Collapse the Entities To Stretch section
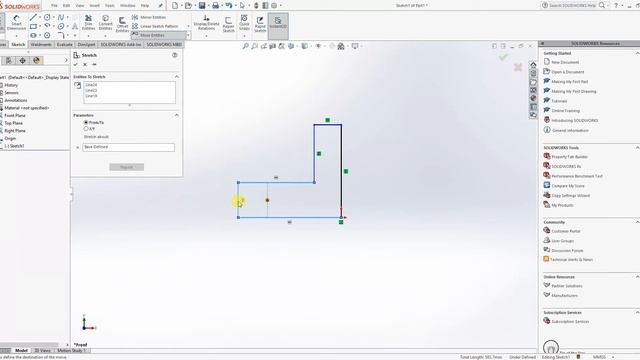The width and height of the screenshot is (640, 360). [x=177, y=77]
